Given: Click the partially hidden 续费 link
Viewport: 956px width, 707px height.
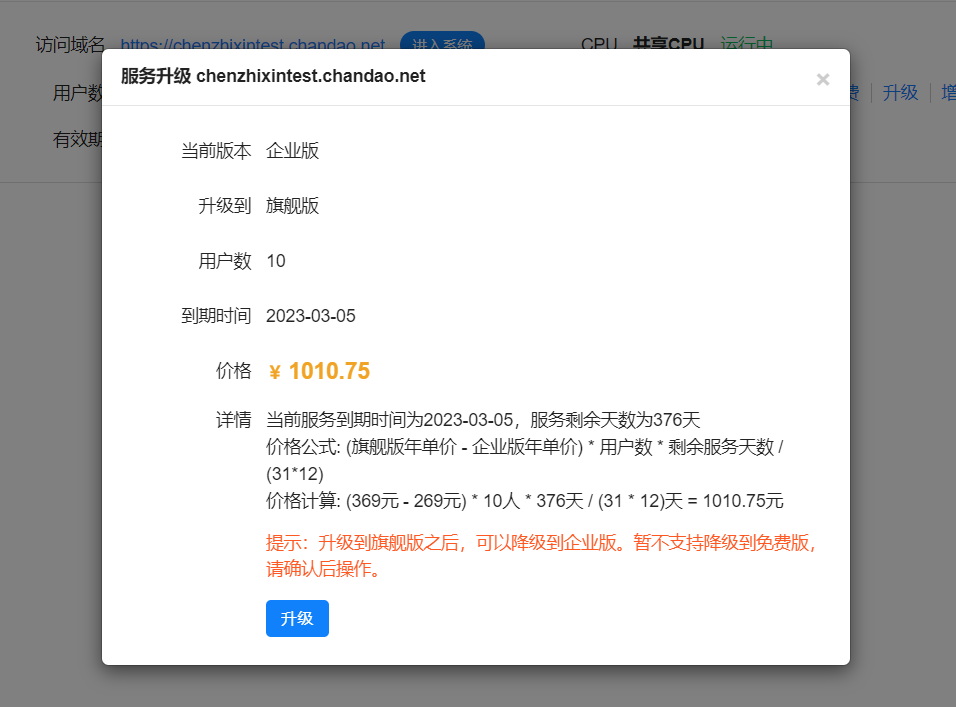Looking at the screenshot, I should 855,92.
